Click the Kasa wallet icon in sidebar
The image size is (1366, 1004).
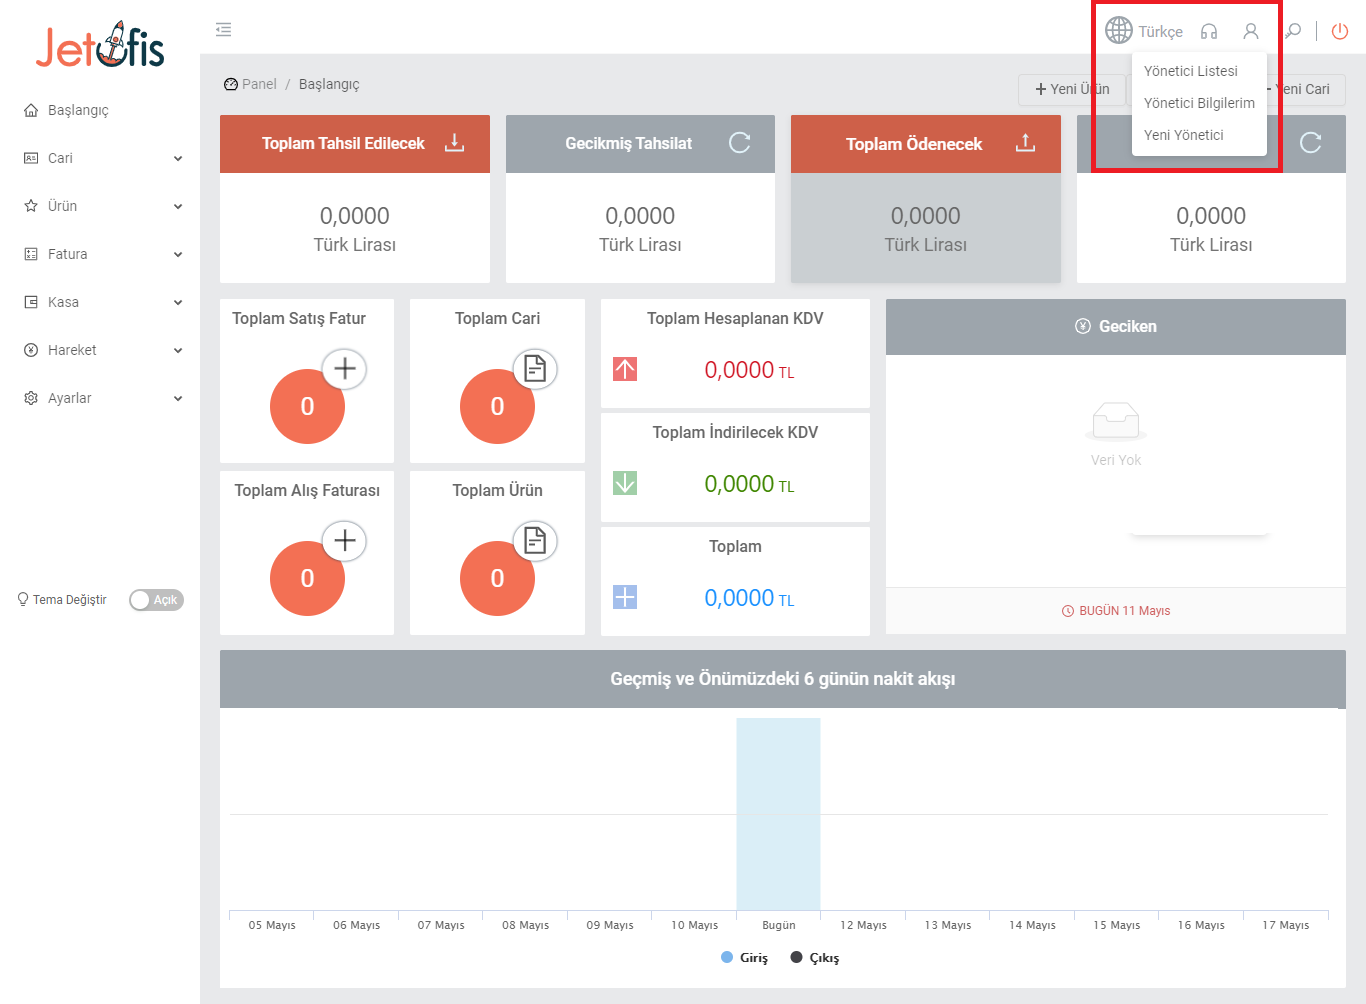tap(31, 302)
